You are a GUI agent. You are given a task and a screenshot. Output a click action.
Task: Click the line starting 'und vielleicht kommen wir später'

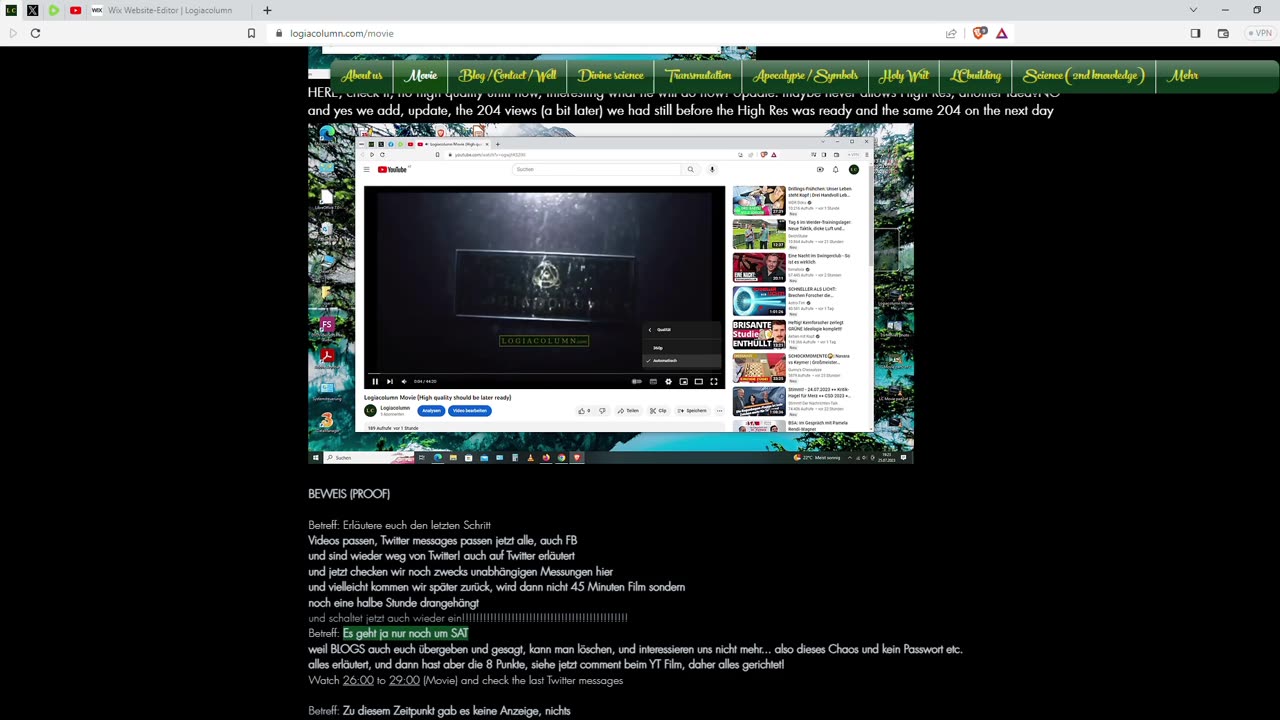[x=496, y=587]
